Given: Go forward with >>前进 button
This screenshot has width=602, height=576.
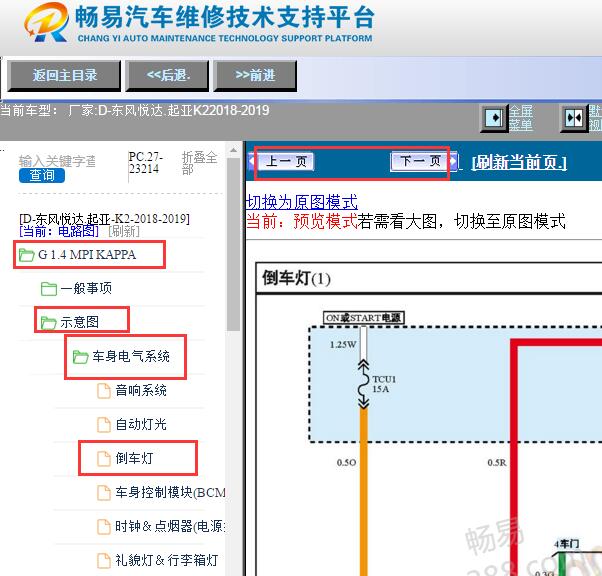Looking at the screenshot, I should (255, 76).
